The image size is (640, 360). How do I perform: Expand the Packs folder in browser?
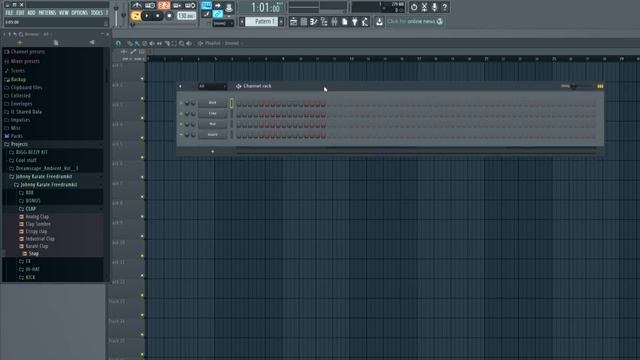(16, 136)
